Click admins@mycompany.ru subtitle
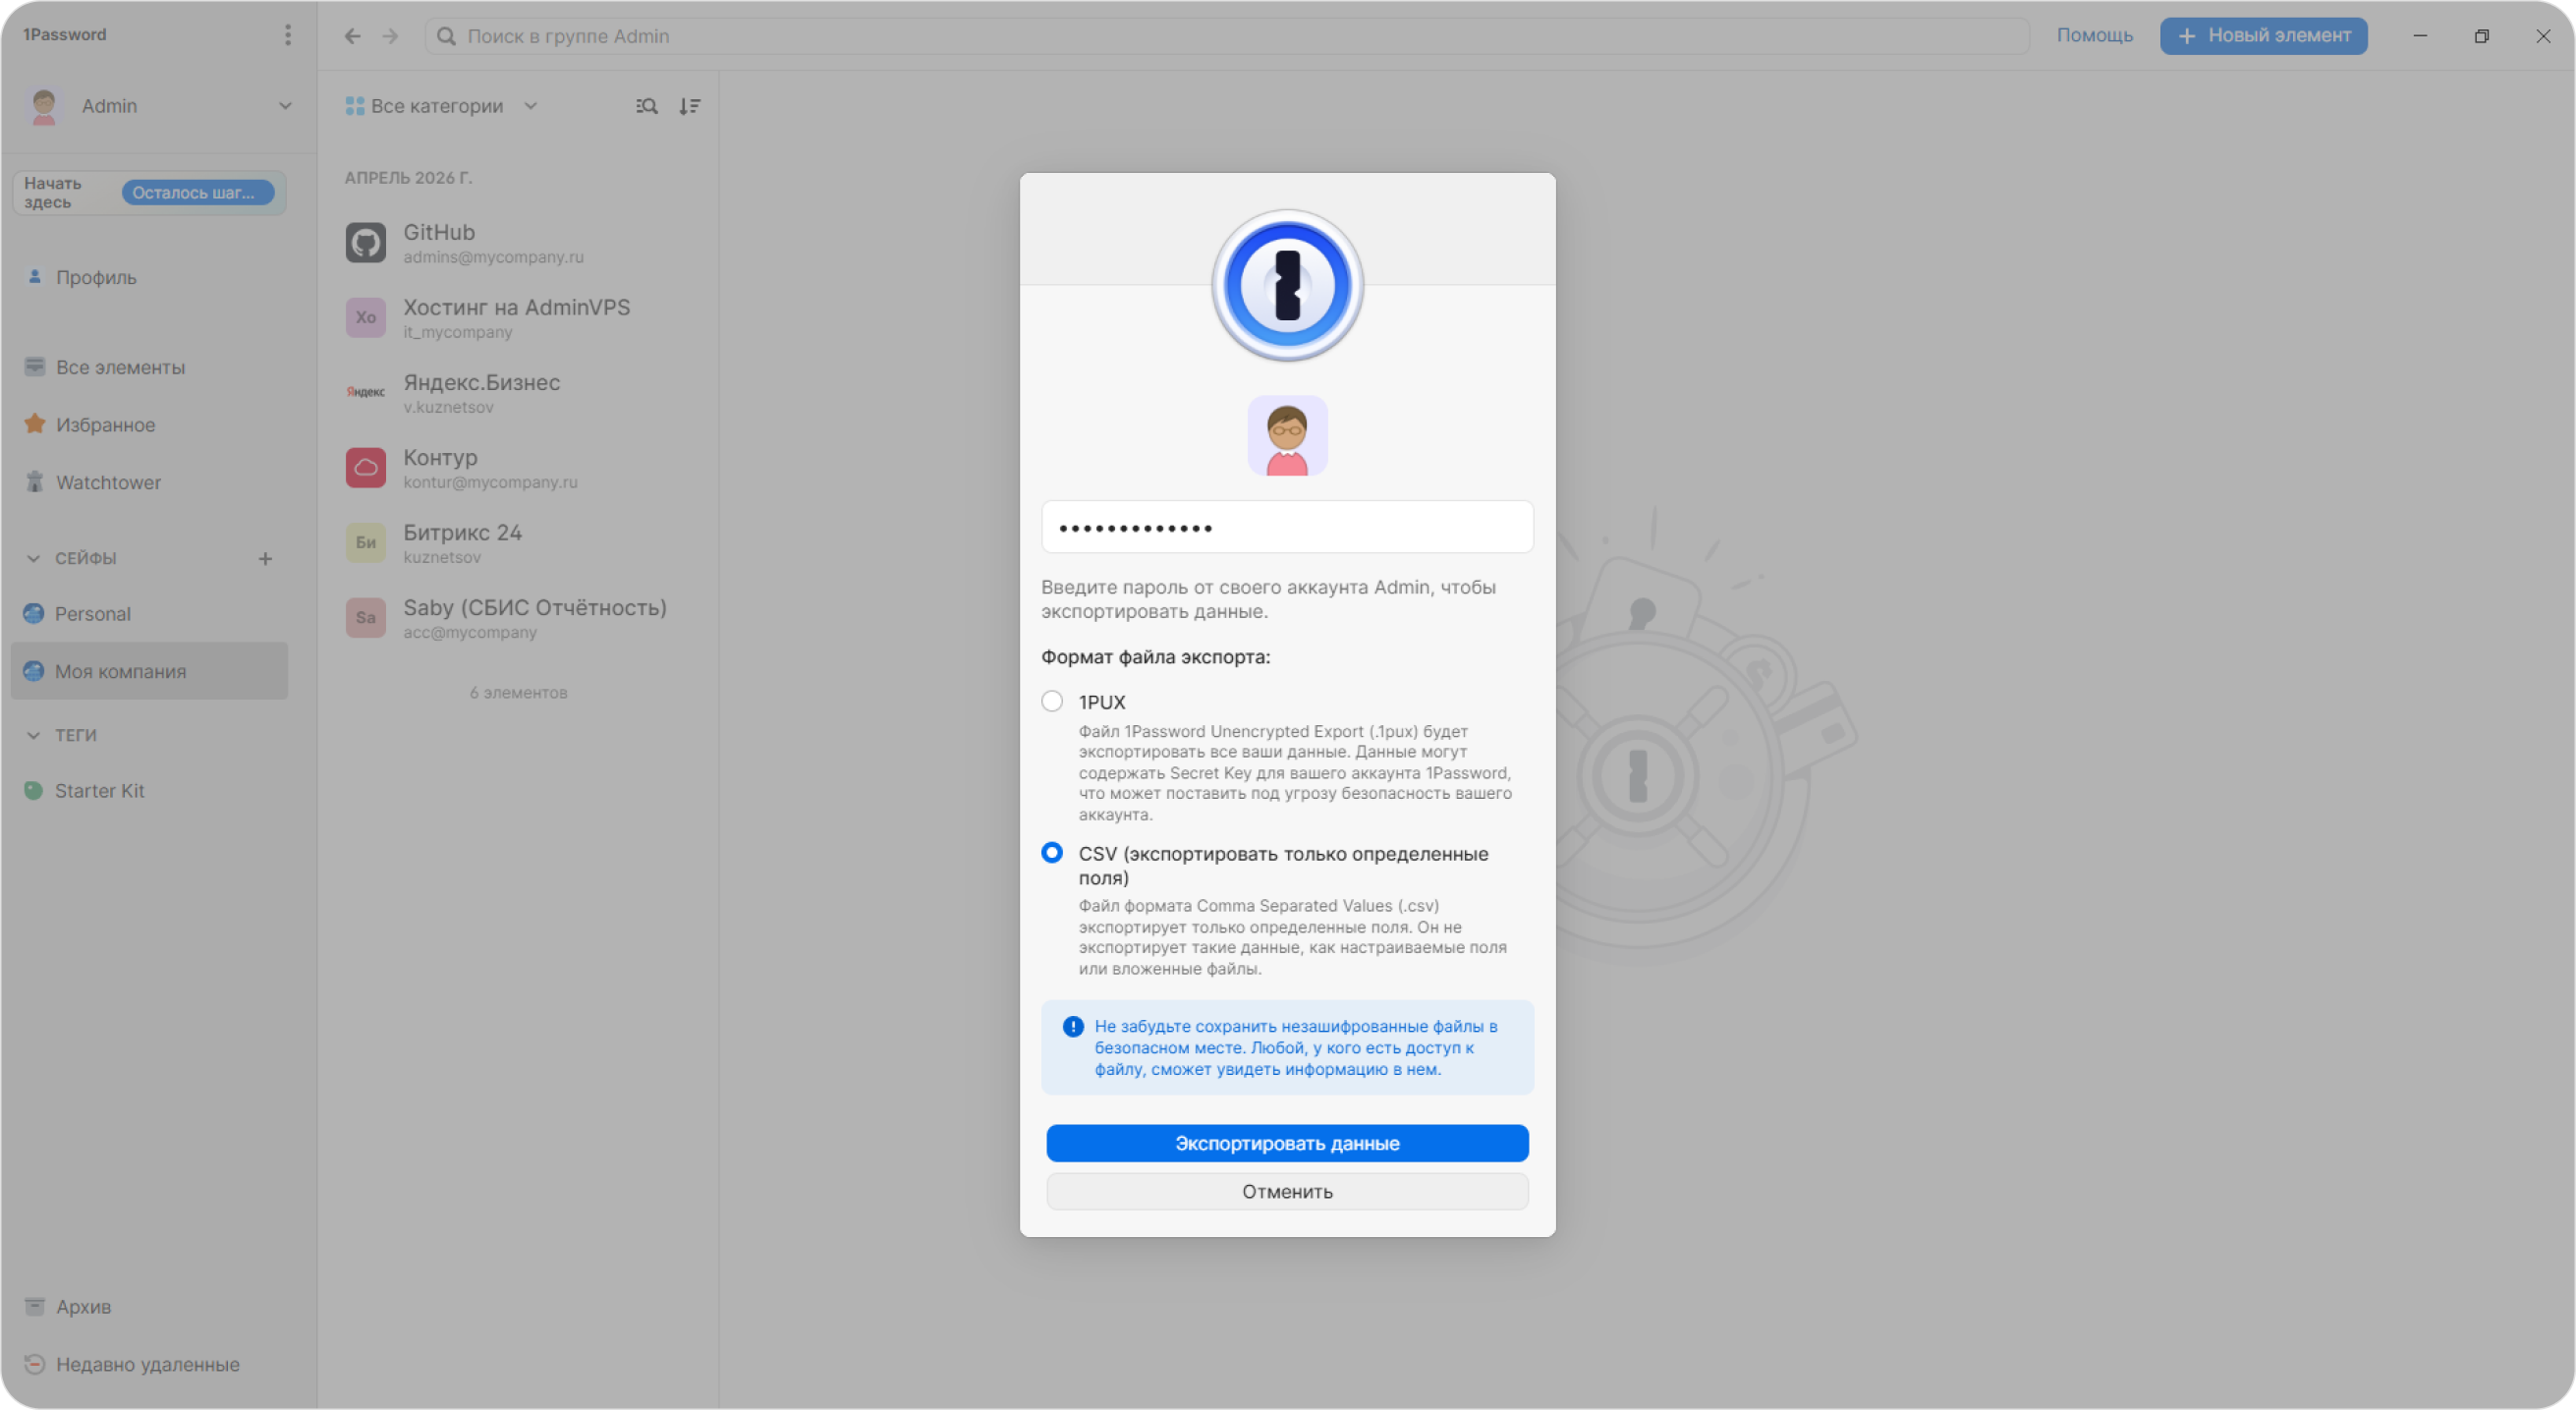The height and width of the screenshot is (1410, 2576). [x=494, y=257]
